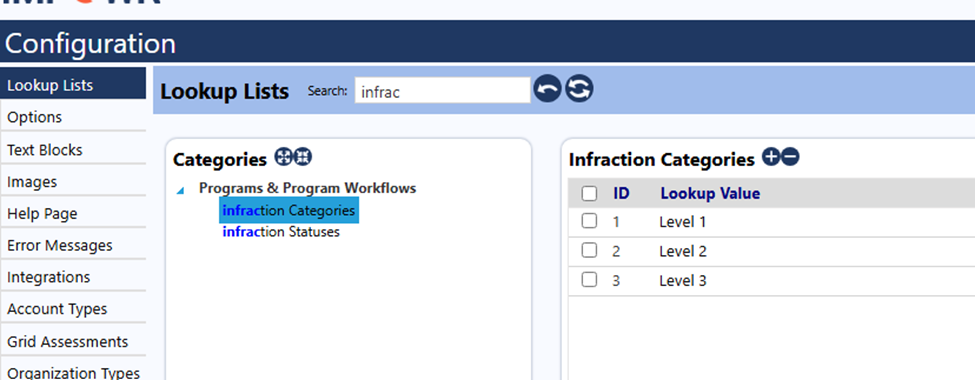This screenshot has height=380, width=975.
Task: Add a new Infraction Categories value
Action: coord(770,157)
